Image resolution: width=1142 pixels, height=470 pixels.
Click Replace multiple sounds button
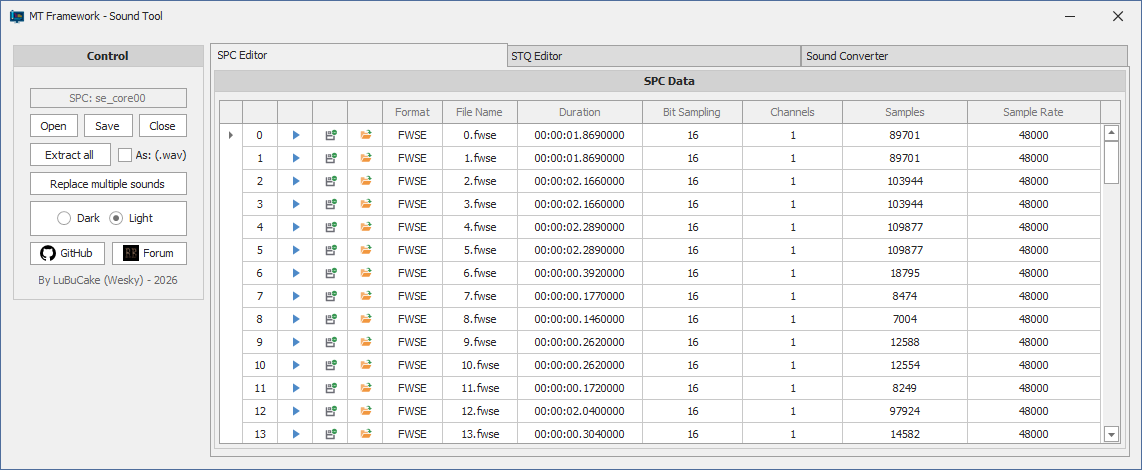(108, 184)
